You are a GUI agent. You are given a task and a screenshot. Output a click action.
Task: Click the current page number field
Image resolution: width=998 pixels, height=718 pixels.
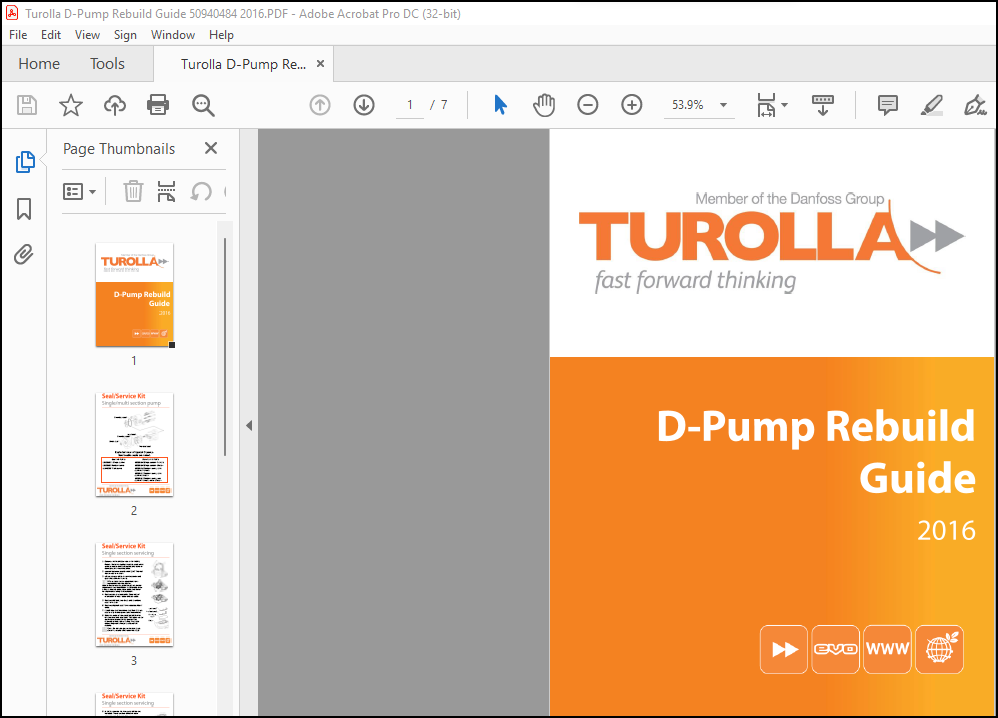tap(410, 105)
